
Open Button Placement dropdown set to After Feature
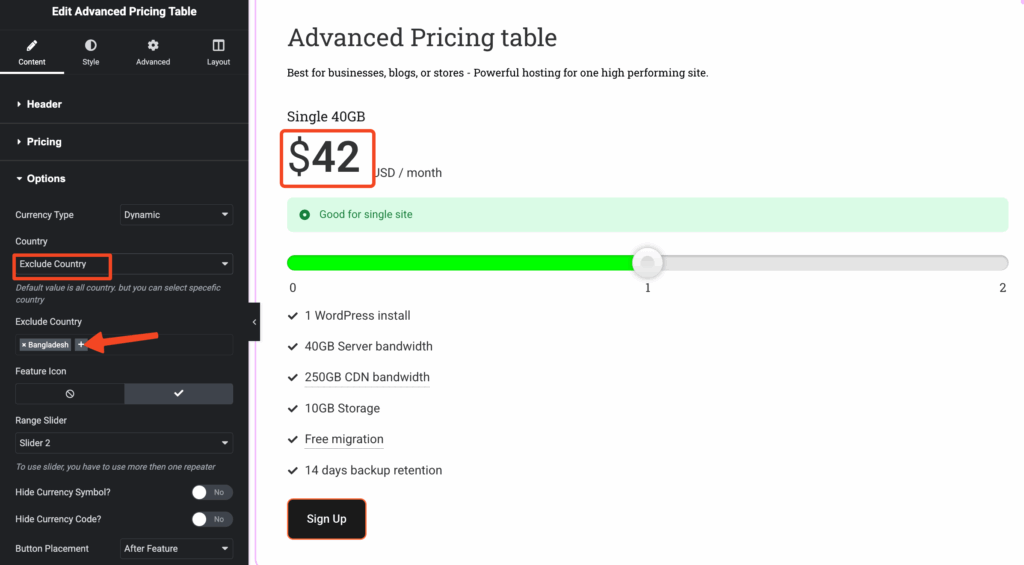[176, 549]
